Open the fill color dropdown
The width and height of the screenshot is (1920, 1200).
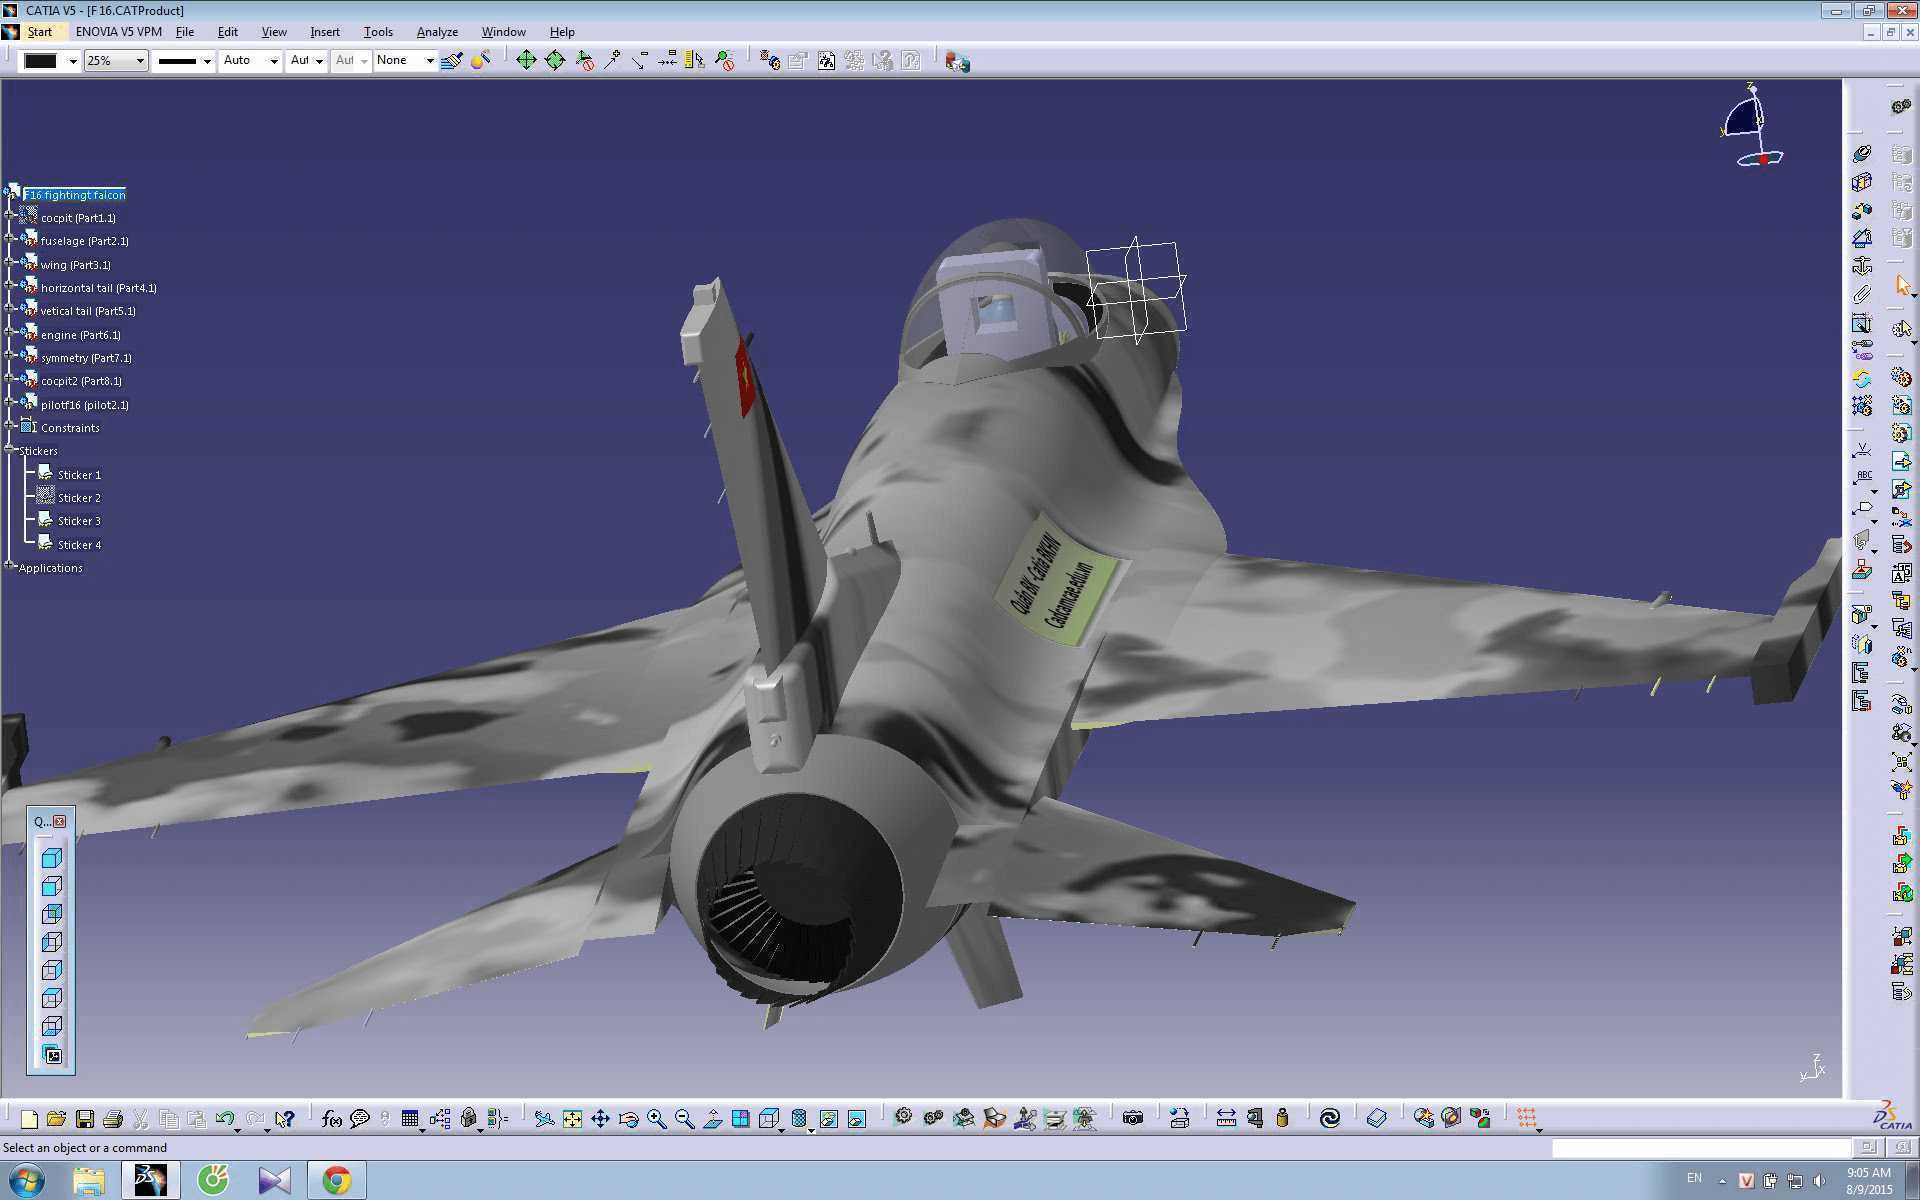point(72,61)
